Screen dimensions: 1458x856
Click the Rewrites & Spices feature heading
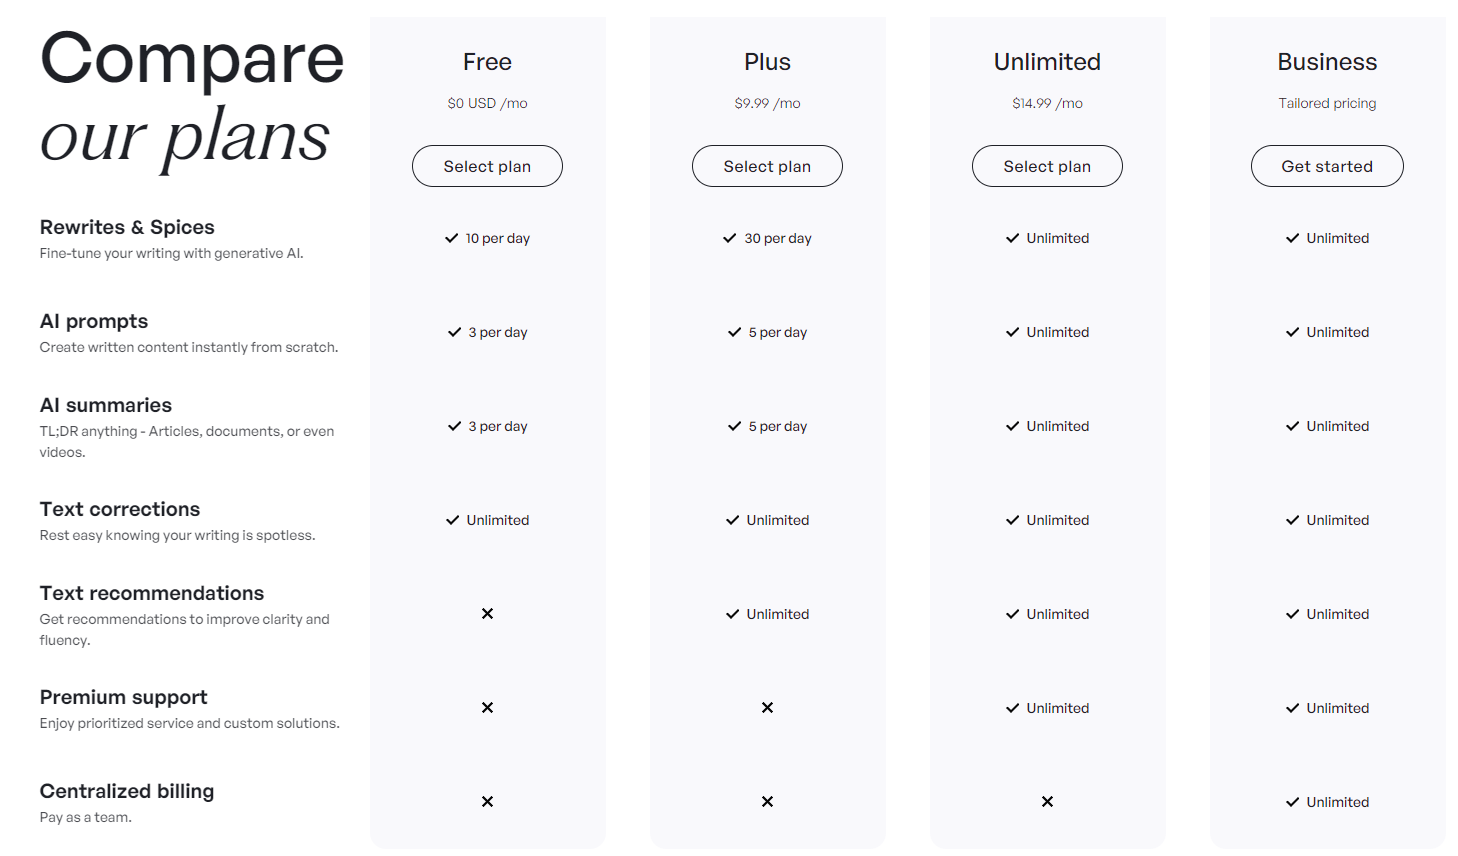127,227
